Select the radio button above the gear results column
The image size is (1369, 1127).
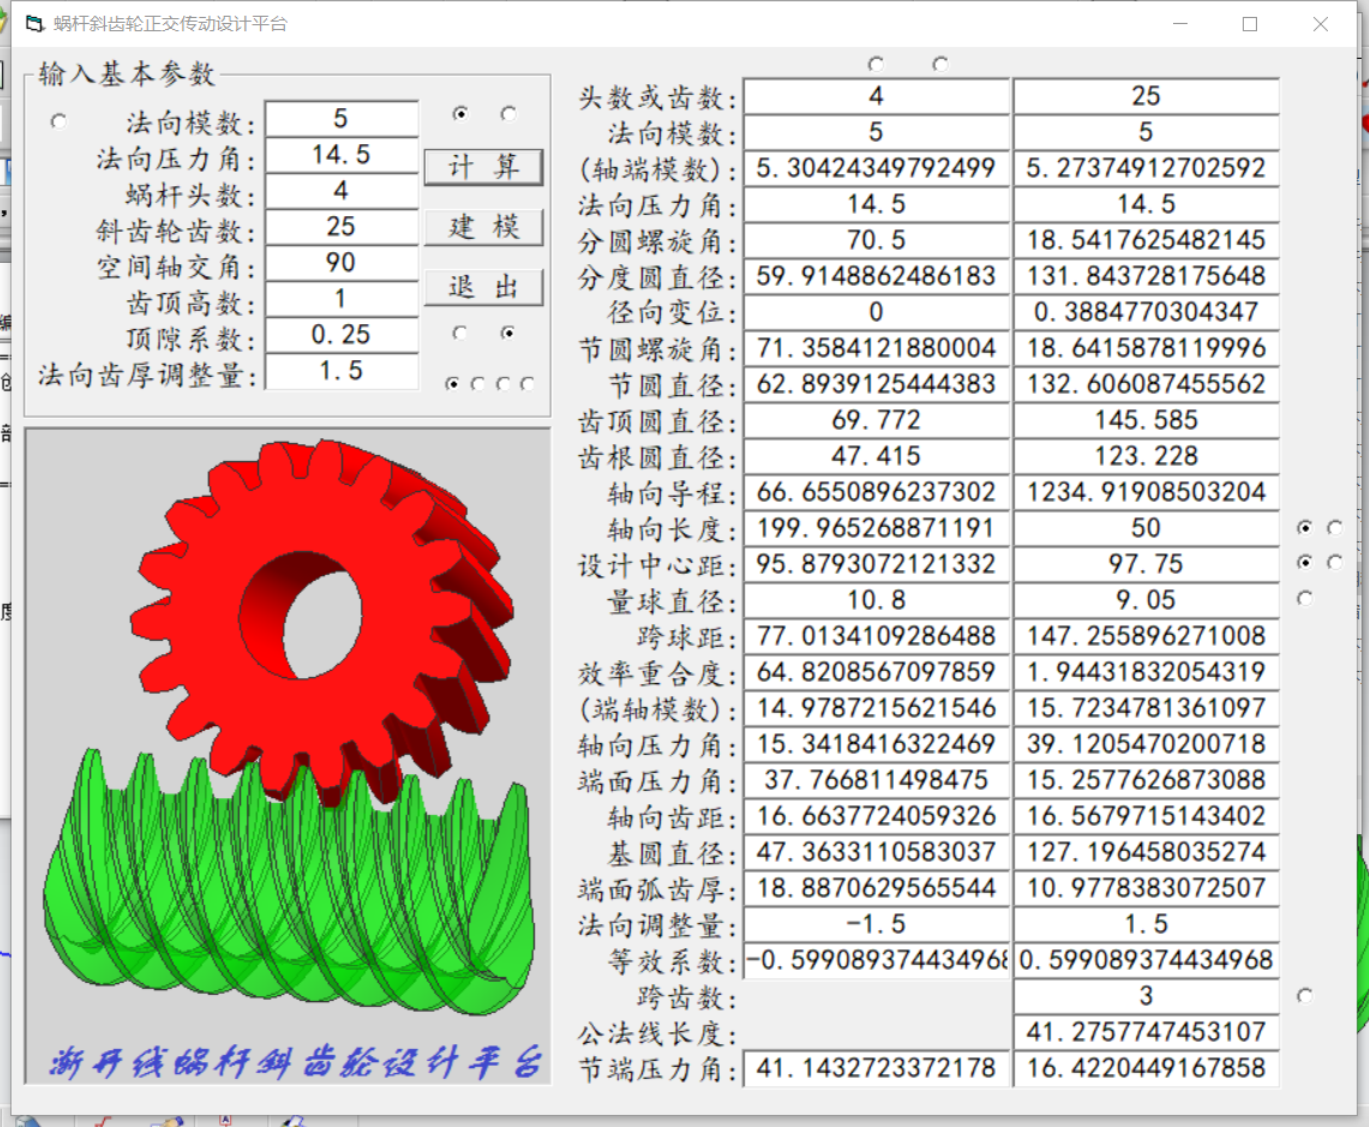click(940, 64)
